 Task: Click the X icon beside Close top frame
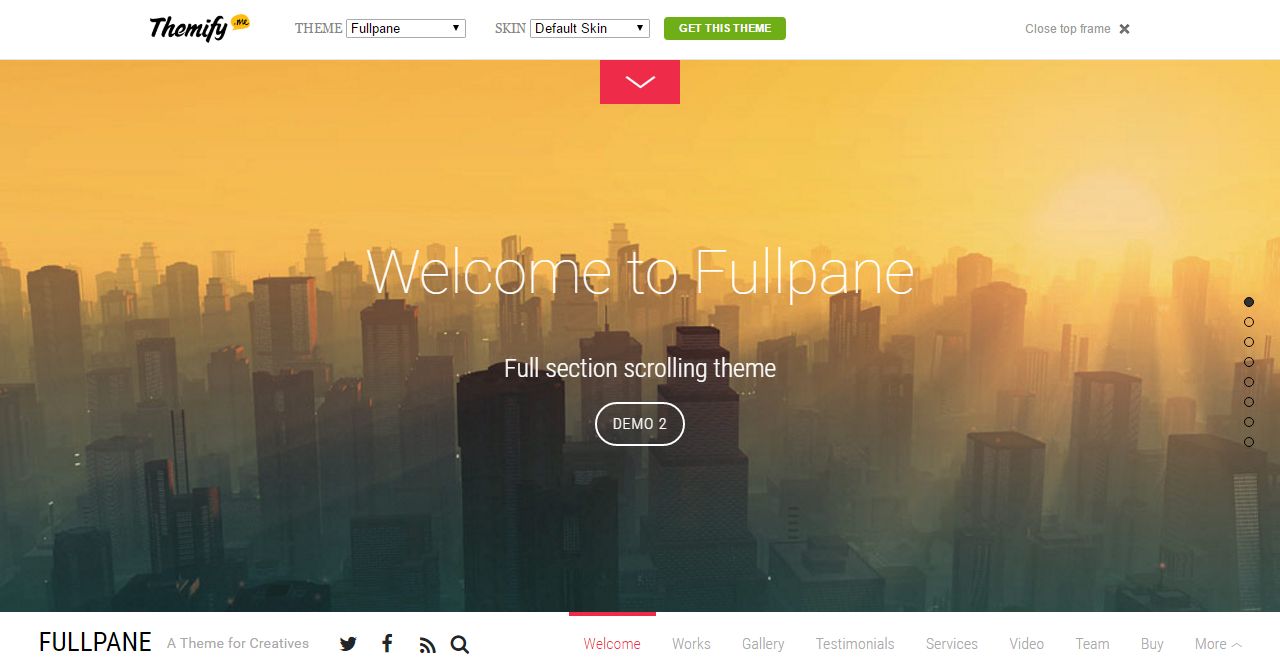(x=1124, y=29)
